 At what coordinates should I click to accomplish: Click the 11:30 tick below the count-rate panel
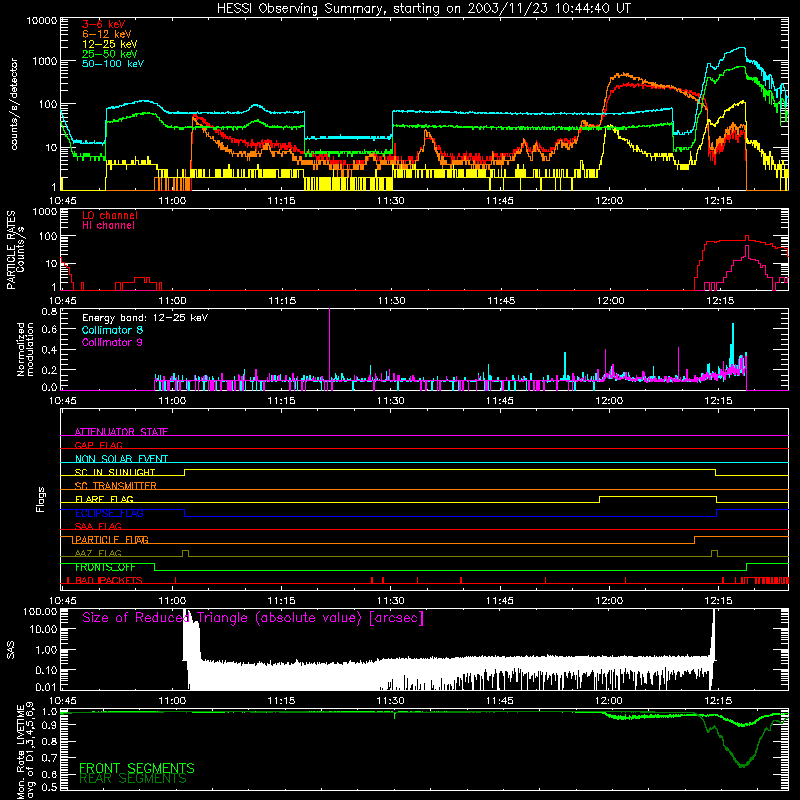pos(391,201)
